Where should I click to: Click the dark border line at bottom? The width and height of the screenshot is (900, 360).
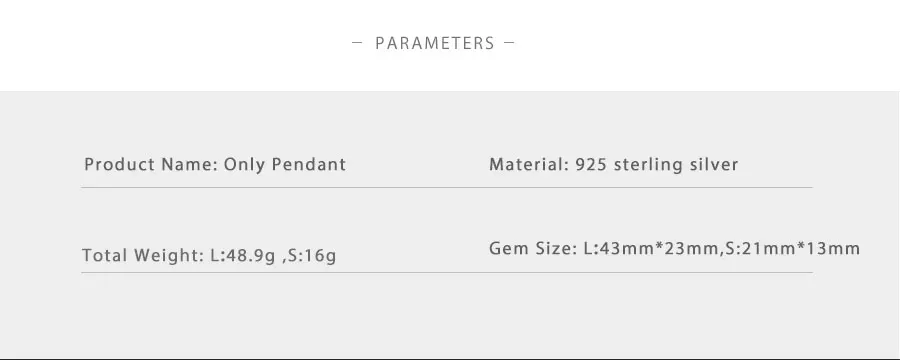coord(450,358)
